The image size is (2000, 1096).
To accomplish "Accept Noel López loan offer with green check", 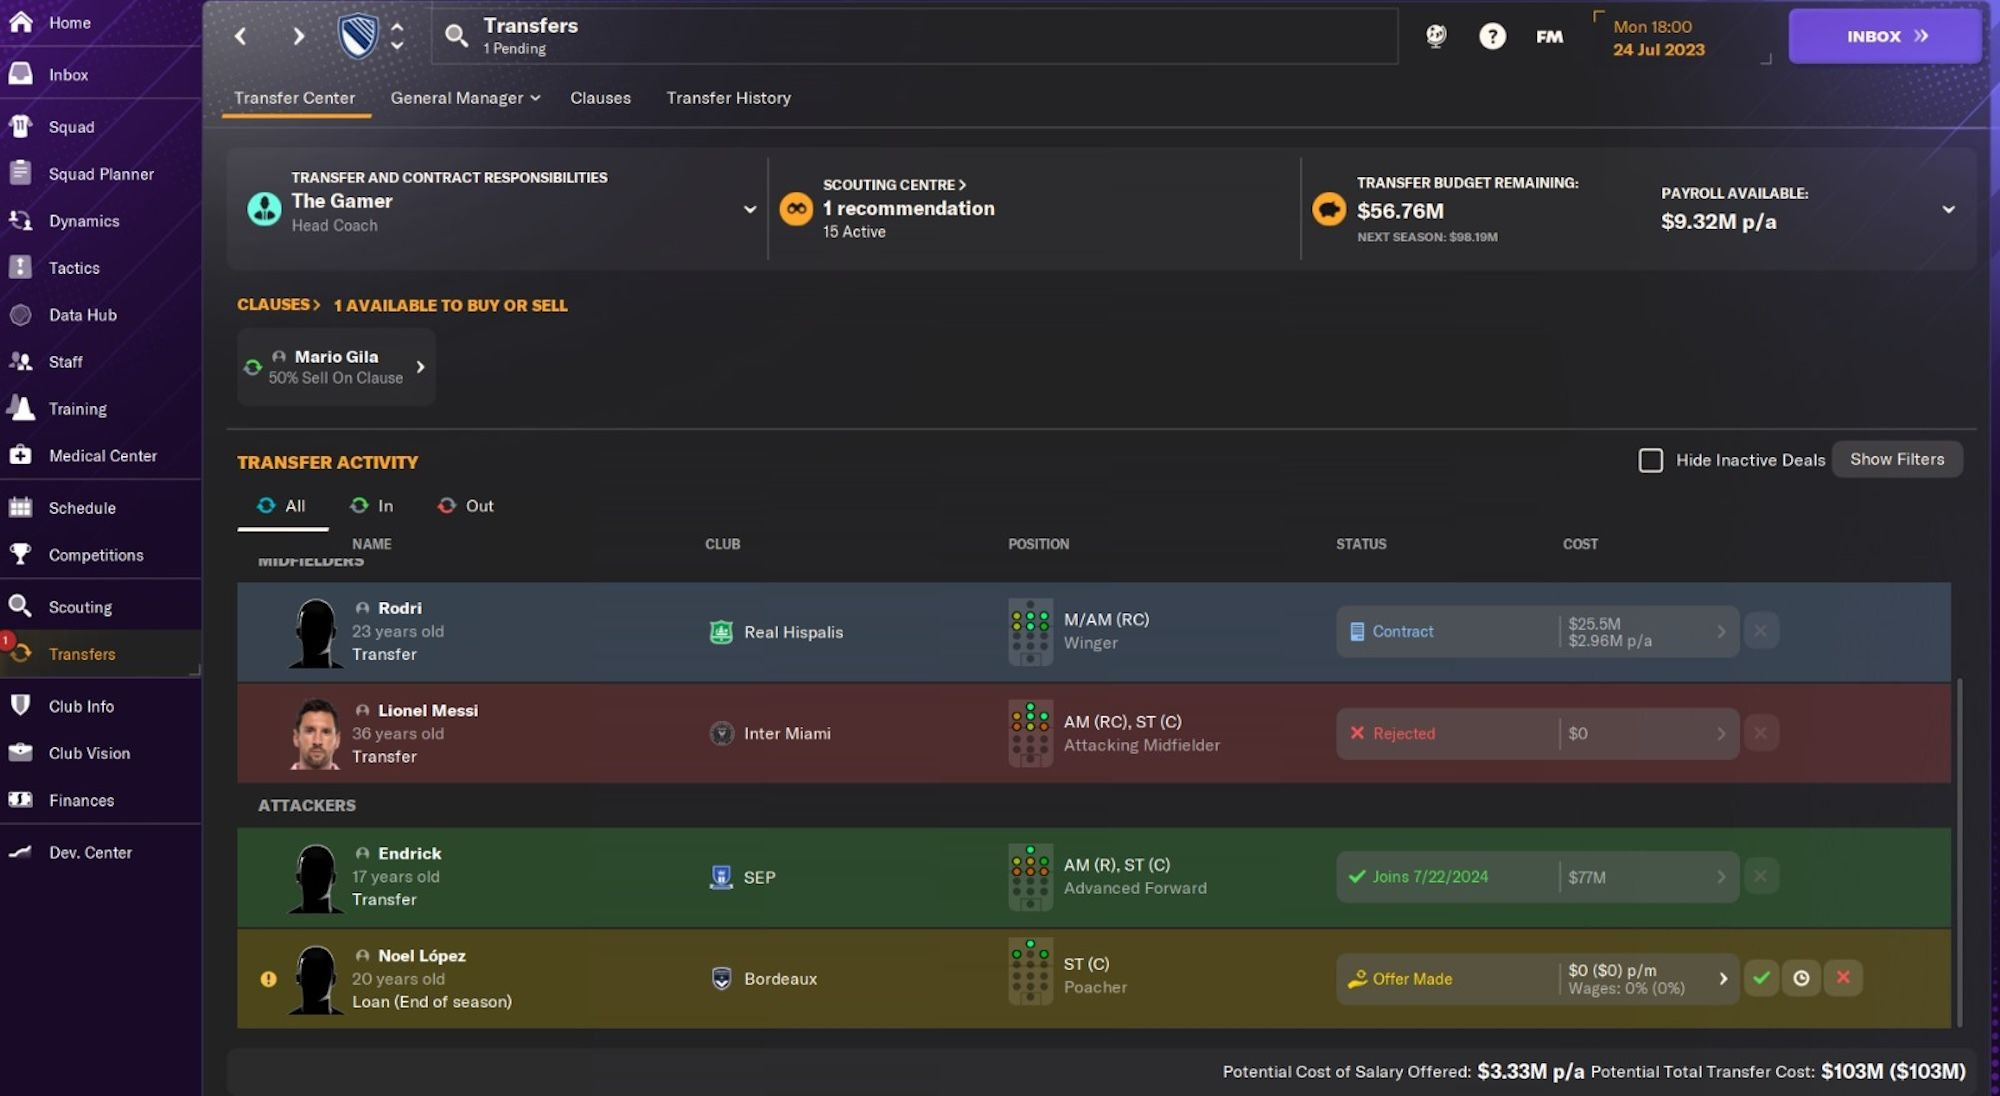I will point(1761,978).
